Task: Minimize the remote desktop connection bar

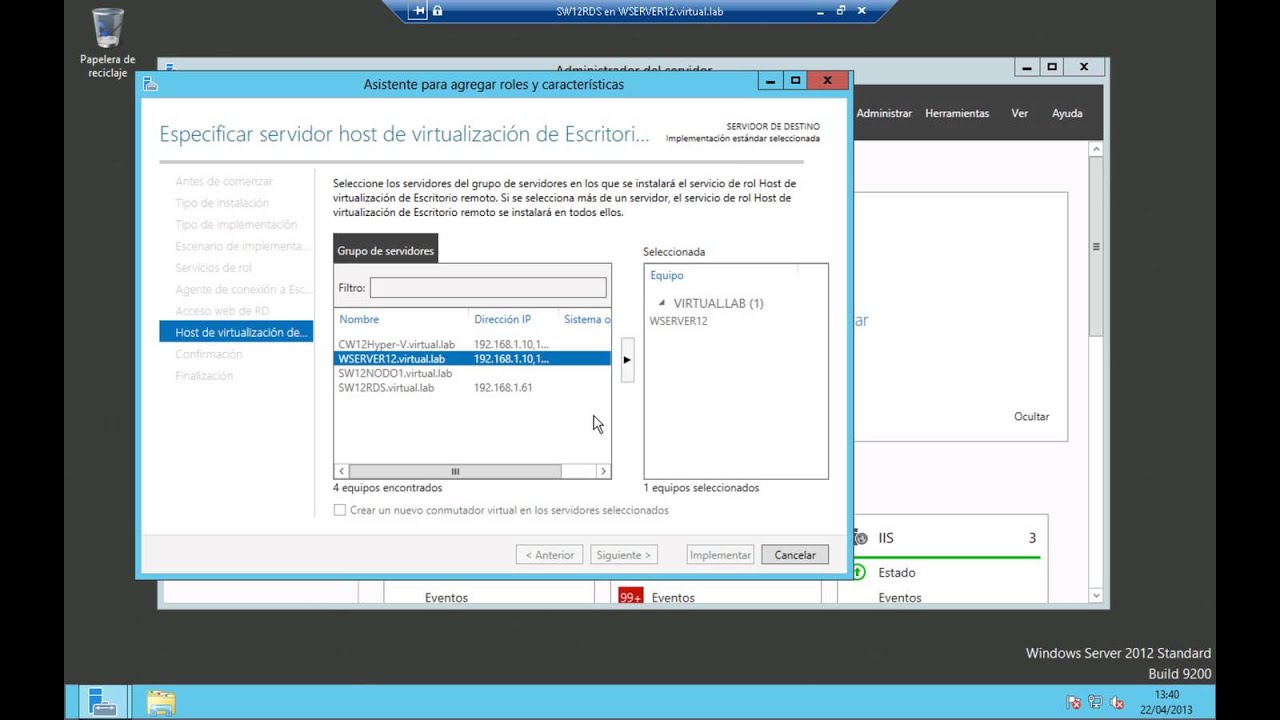Action: 819,11
